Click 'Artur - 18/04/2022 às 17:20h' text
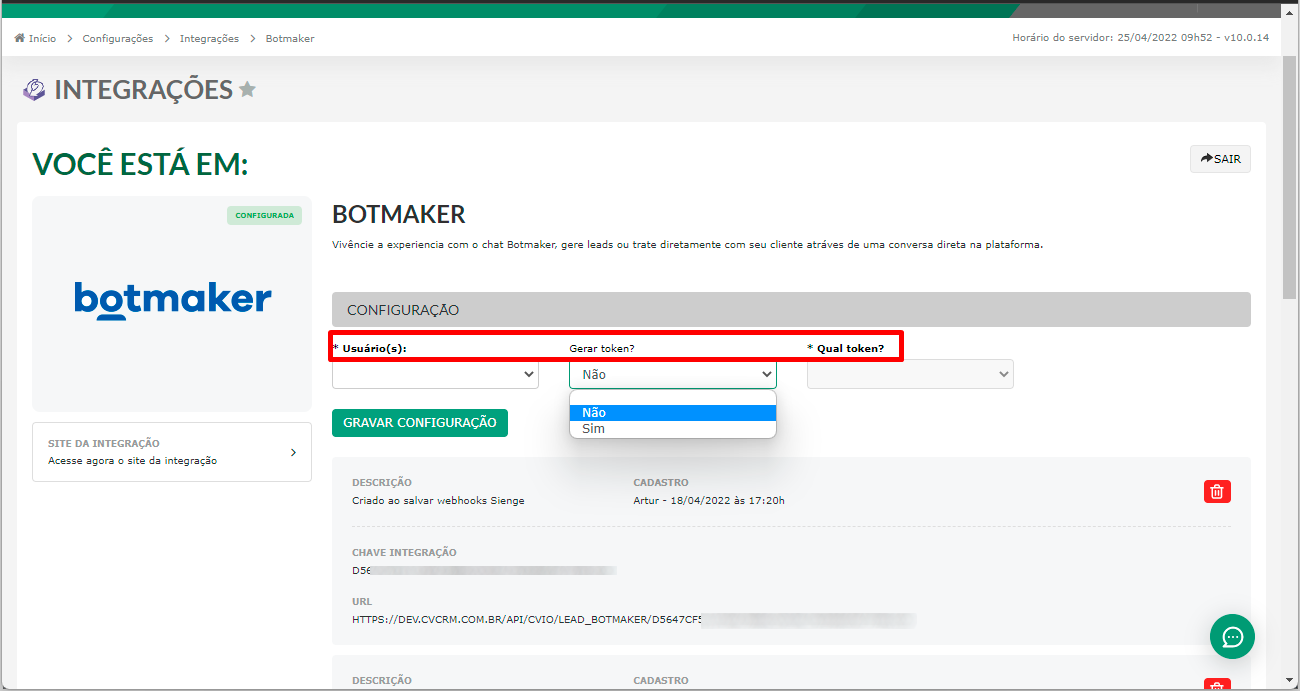This screenshot has height=691, width=1300. pos(709,500)
